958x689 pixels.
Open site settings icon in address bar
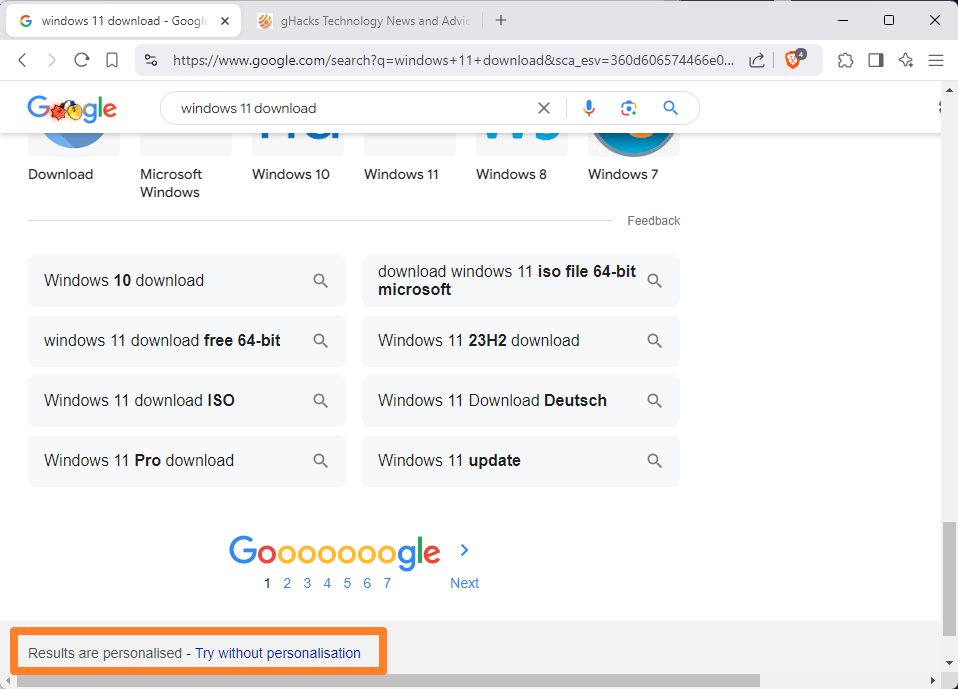(151, 60)
